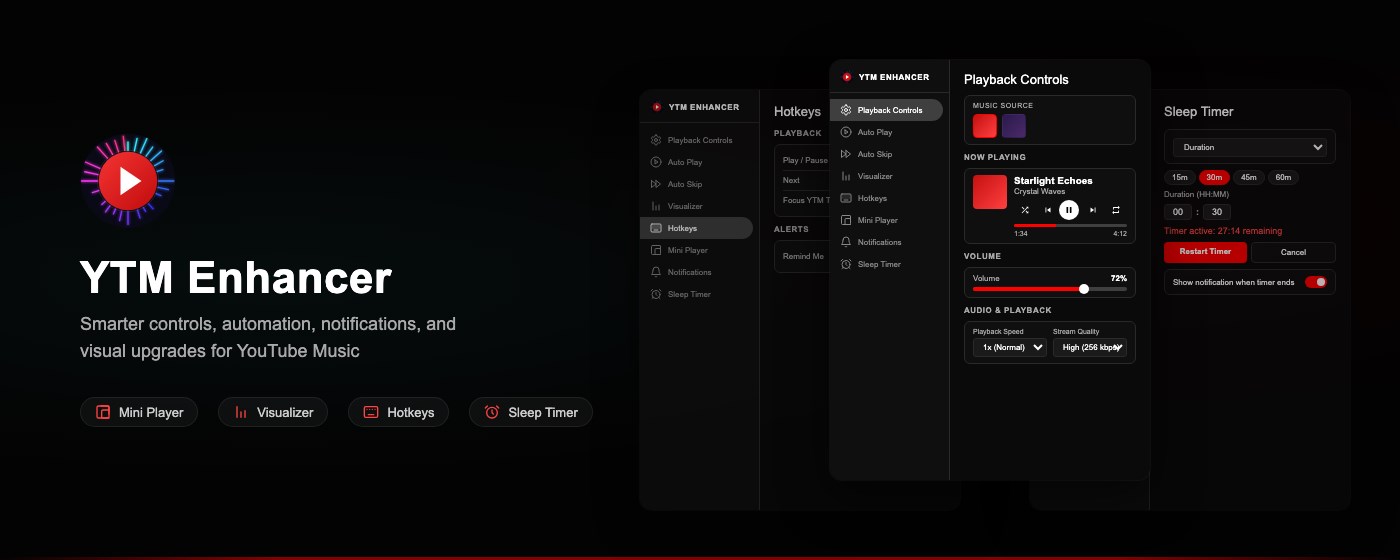1400x560 pixels.
Task: Open Auto Skip in Playback Controls window sidebar
Action: point(886,154)
